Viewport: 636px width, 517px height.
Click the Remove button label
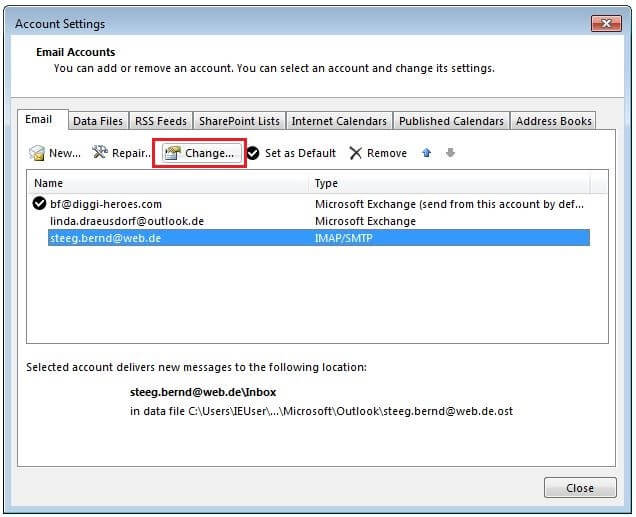(387, 153)
